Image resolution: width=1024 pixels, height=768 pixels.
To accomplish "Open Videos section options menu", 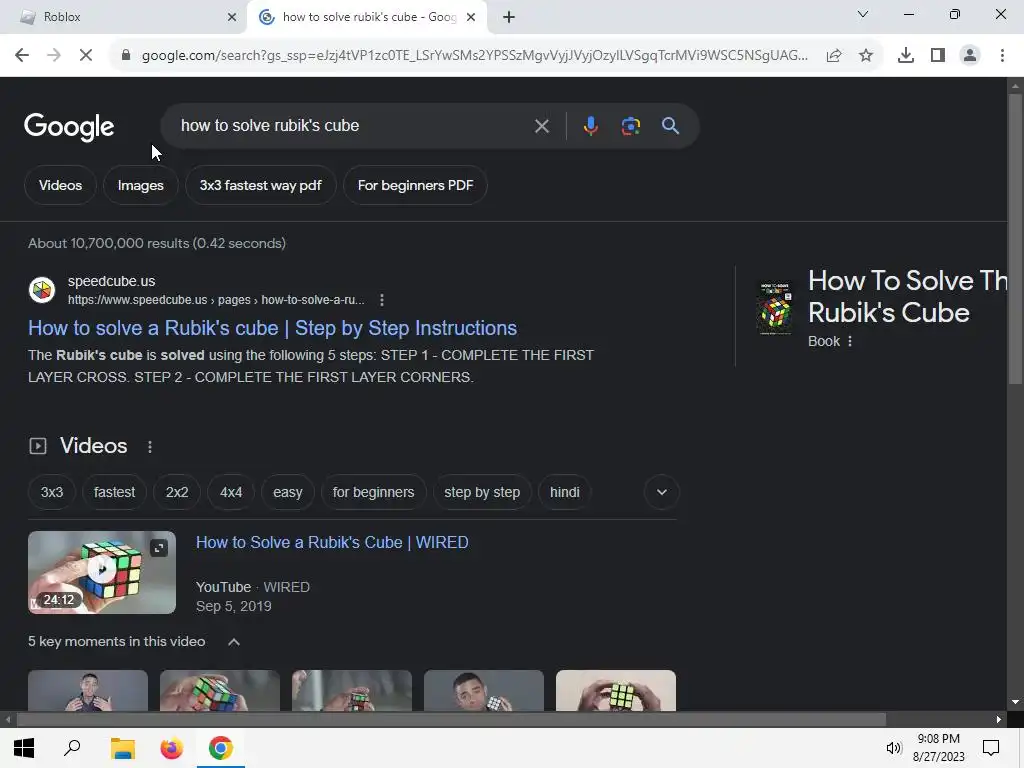I will point(150,447).
